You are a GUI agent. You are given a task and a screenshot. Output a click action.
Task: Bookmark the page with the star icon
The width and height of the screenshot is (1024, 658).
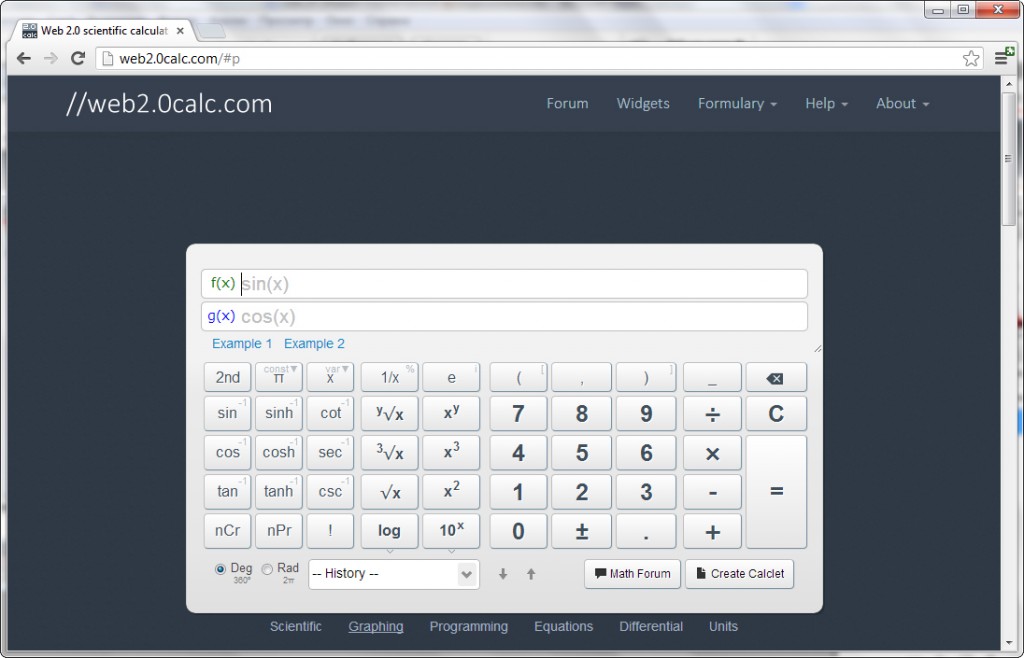[971, 59]
